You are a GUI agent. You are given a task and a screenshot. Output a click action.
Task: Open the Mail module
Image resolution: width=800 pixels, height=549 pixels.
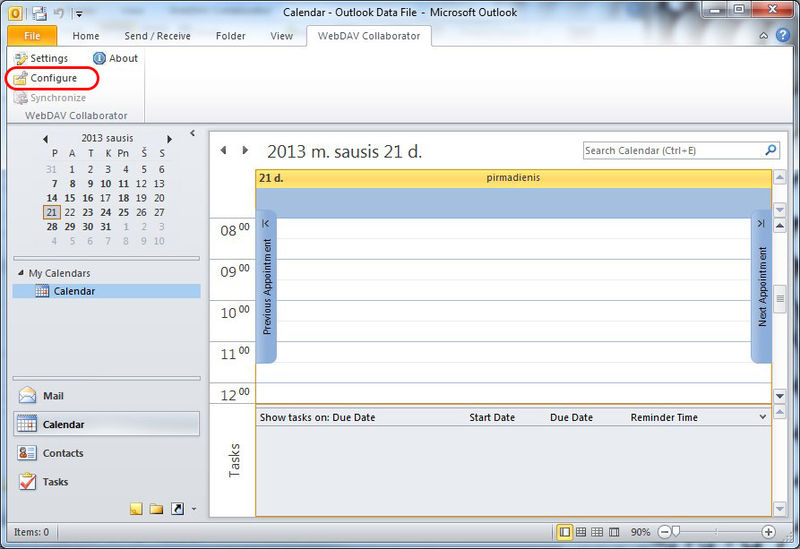click(x=107, y=395)
